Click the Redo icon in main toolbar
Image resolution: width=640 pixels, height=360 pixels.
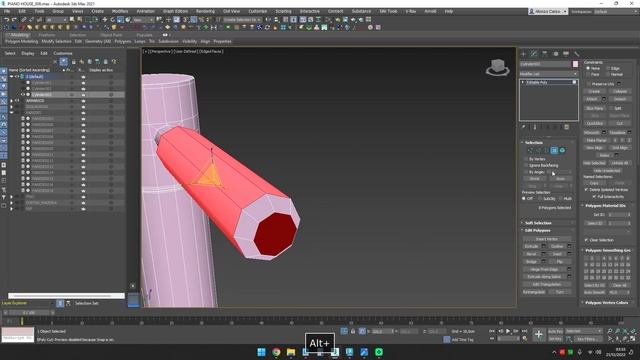14,20
